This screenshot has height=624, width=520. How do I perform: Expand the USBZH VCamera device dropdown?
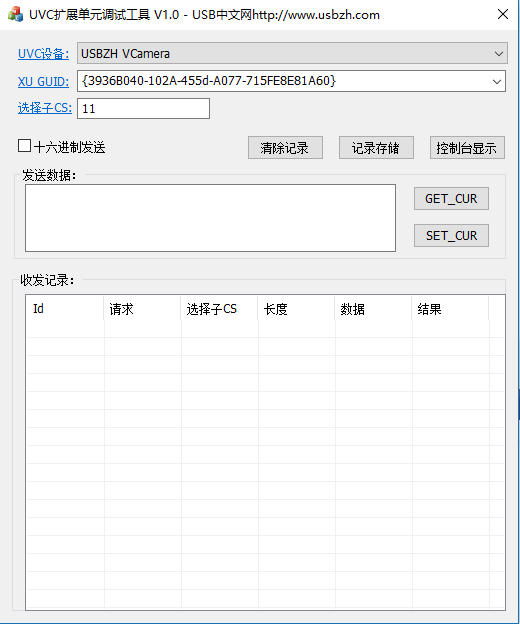[x=499, y=53]
